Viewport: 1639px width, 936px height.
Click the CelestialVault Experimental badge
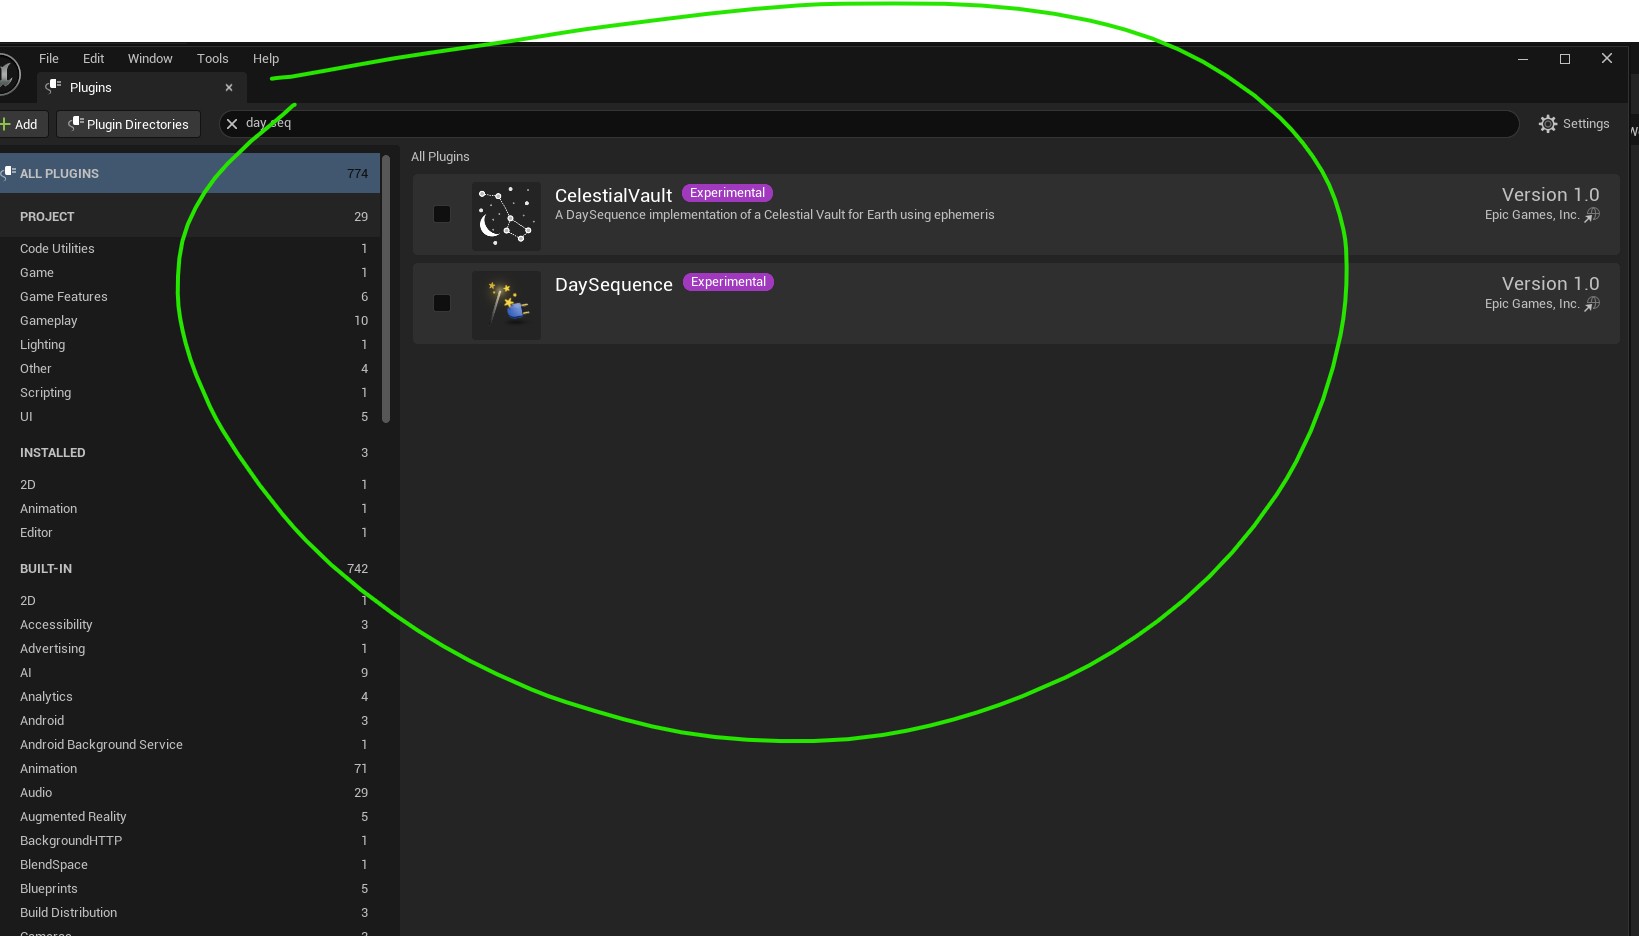click(x=727, y=193)
